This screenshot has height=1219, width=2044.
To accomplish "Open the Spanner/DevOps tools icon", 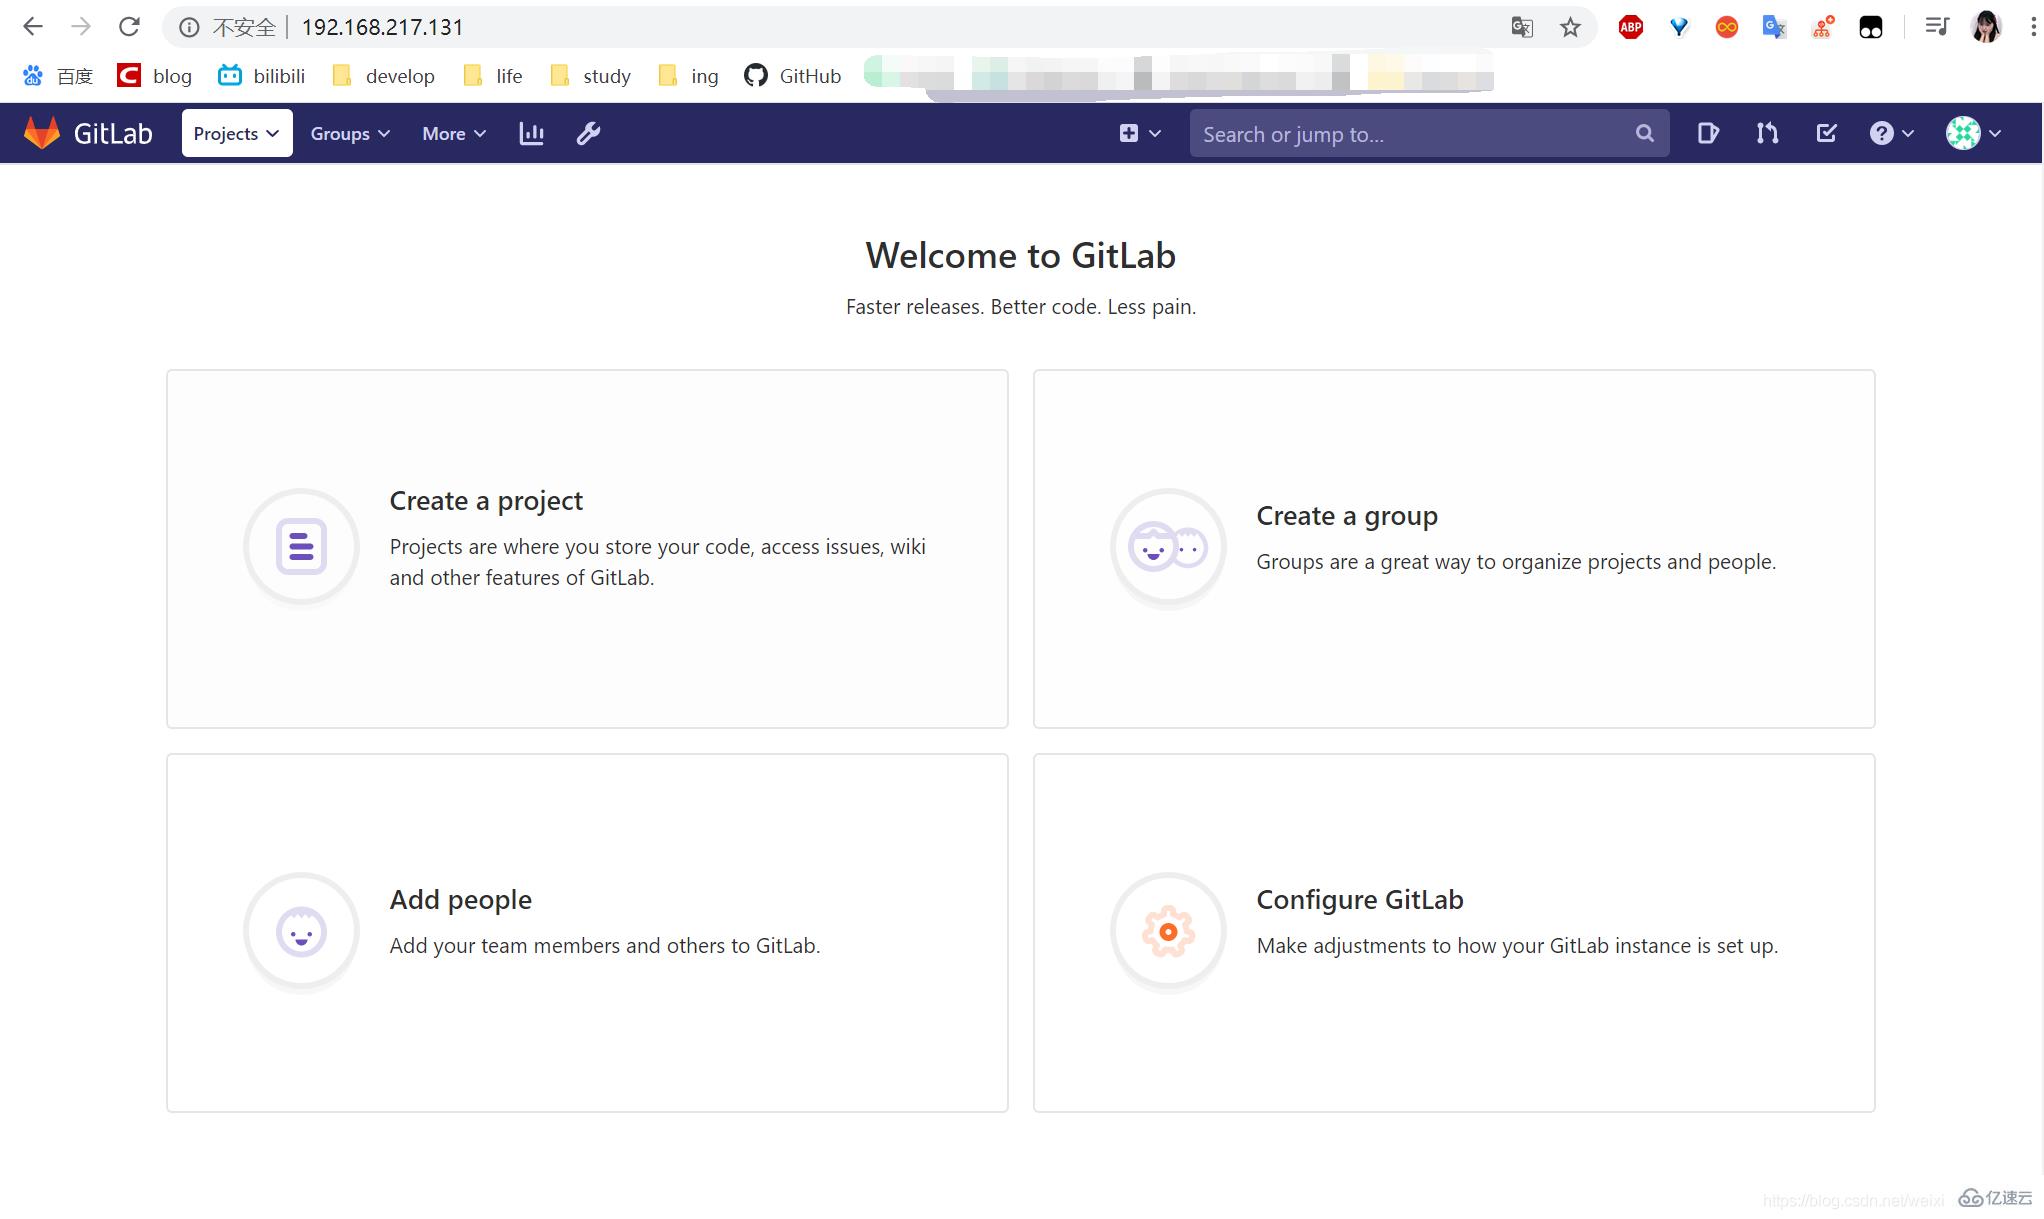I will [588, 134].
